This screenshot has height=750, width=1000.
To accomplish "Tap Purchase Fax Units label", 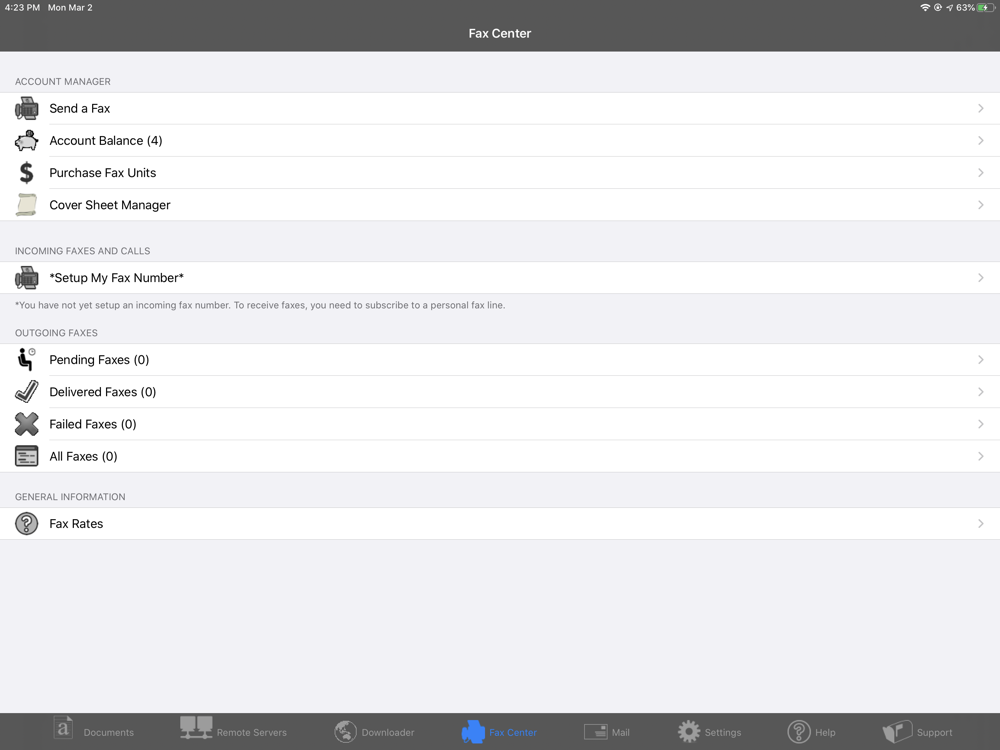I will coord(103,173).
